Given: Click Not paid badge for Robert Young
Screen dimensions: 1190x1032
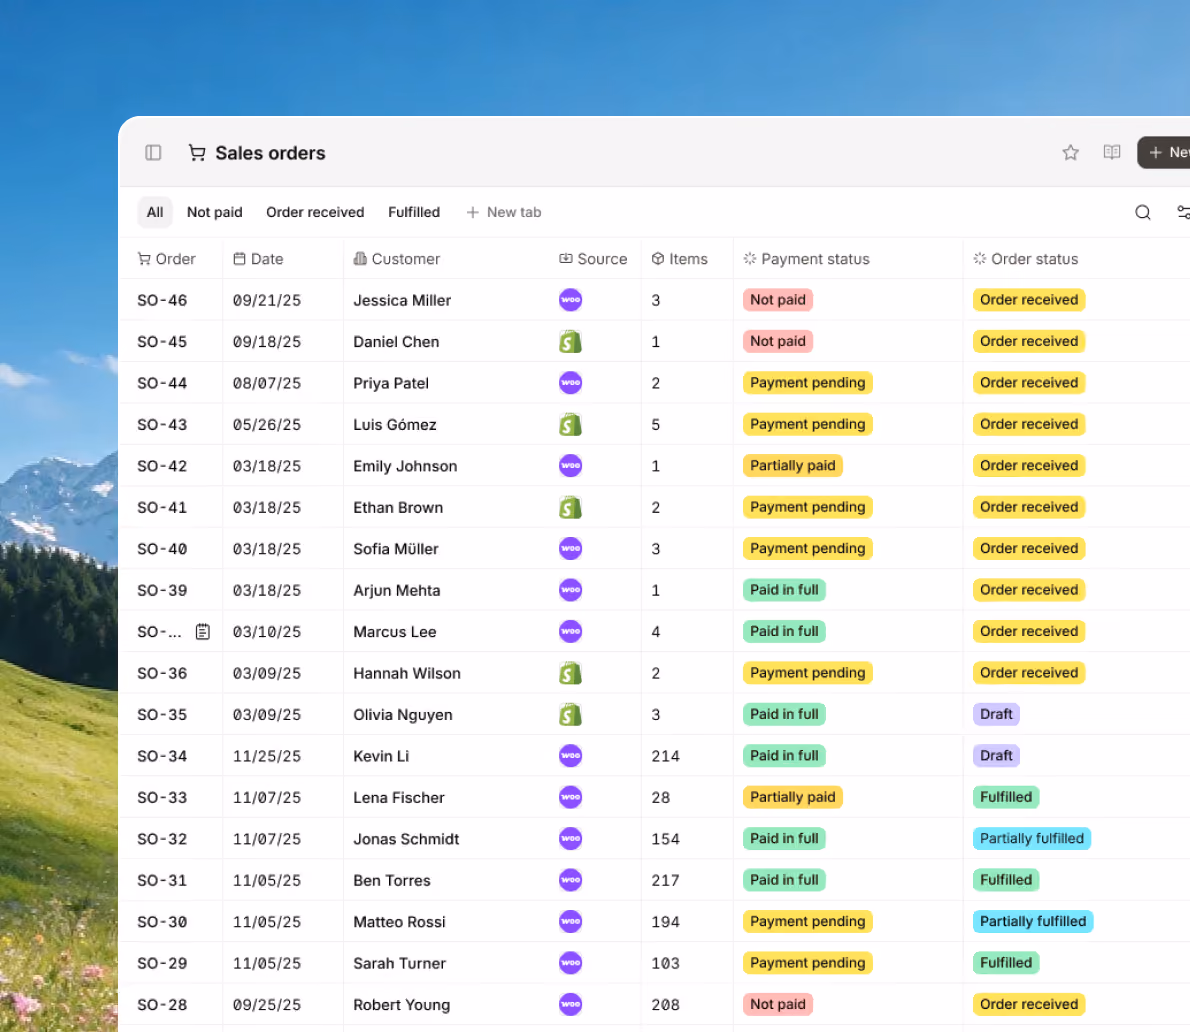Looking at the screenshot, I should (x=778, y=1004).
